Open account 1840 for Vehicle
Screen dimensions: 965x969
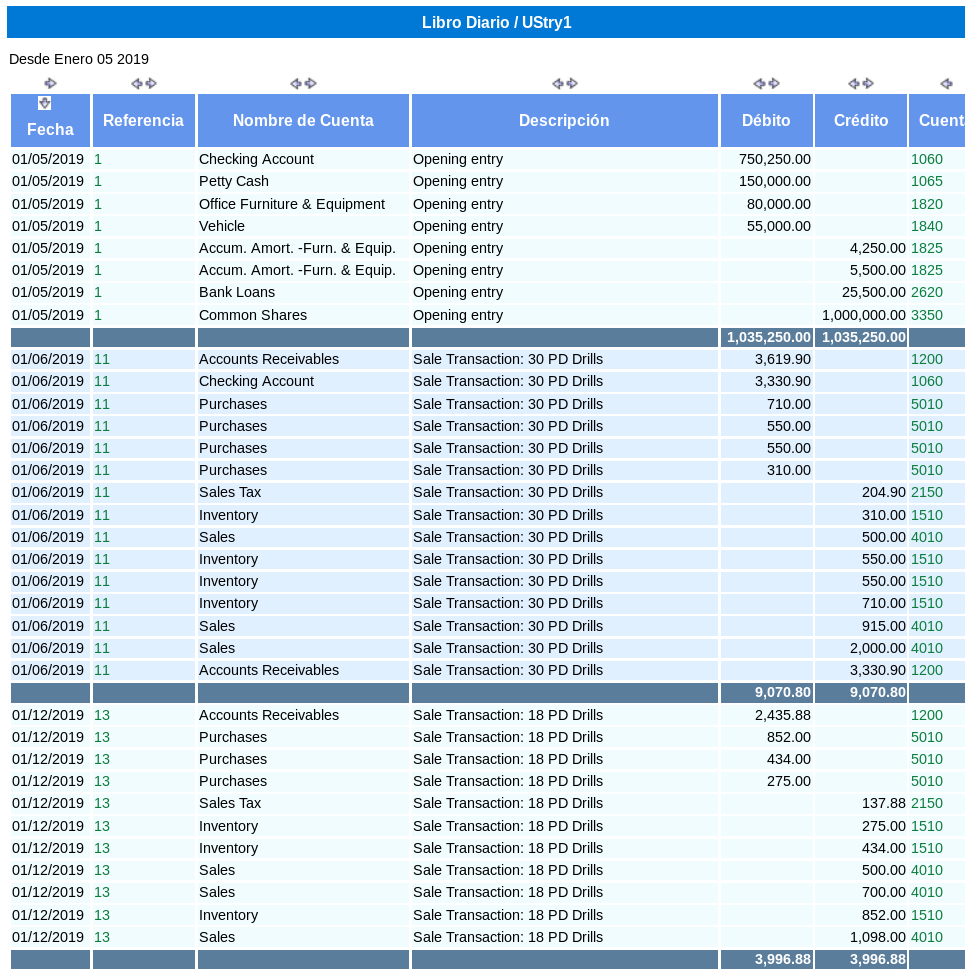click(927, 226)
